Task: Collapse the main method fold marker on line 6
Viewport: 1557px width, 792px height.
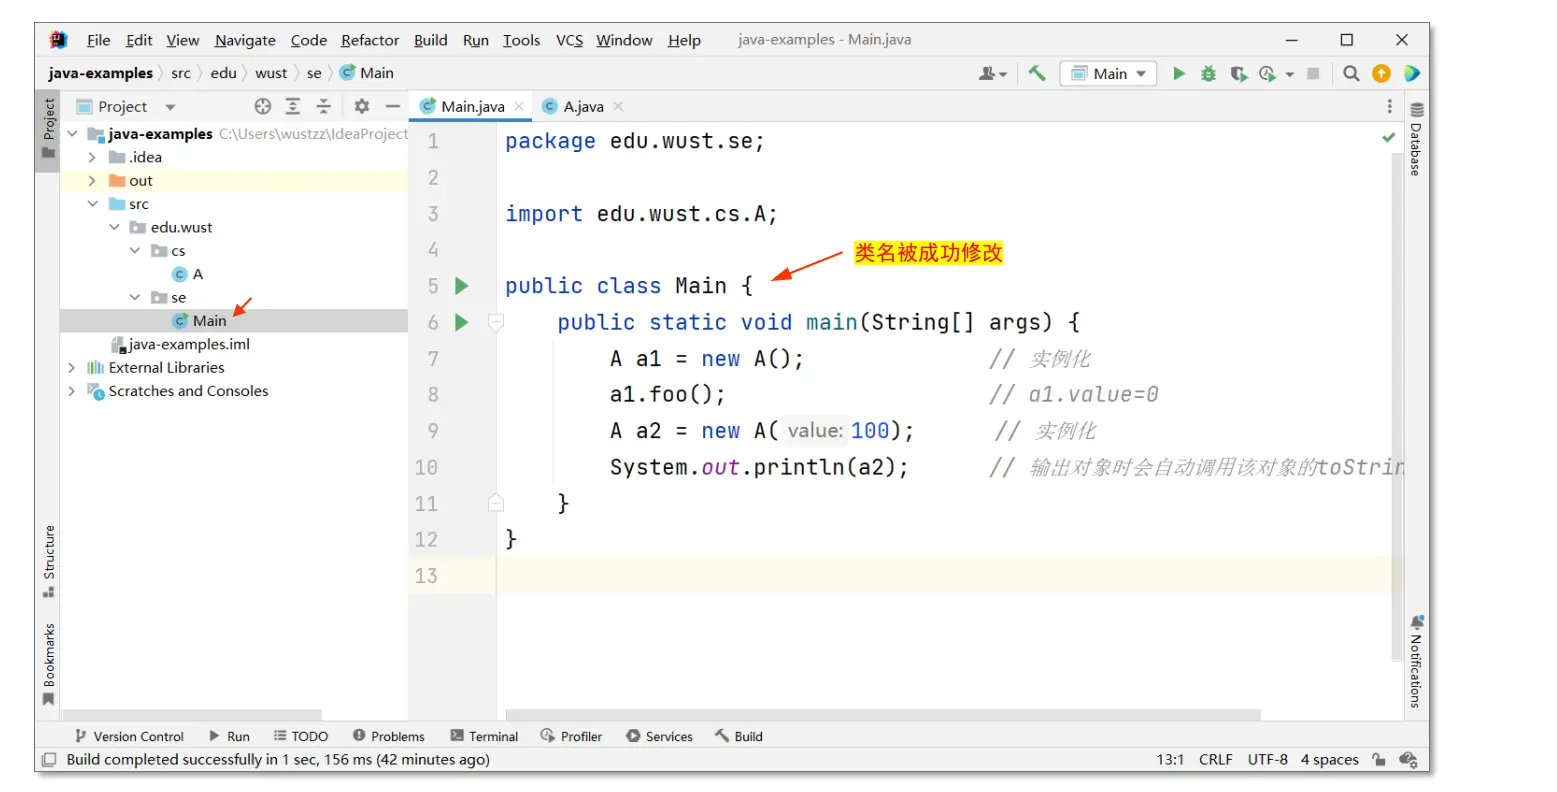Action: coord(496,322)
